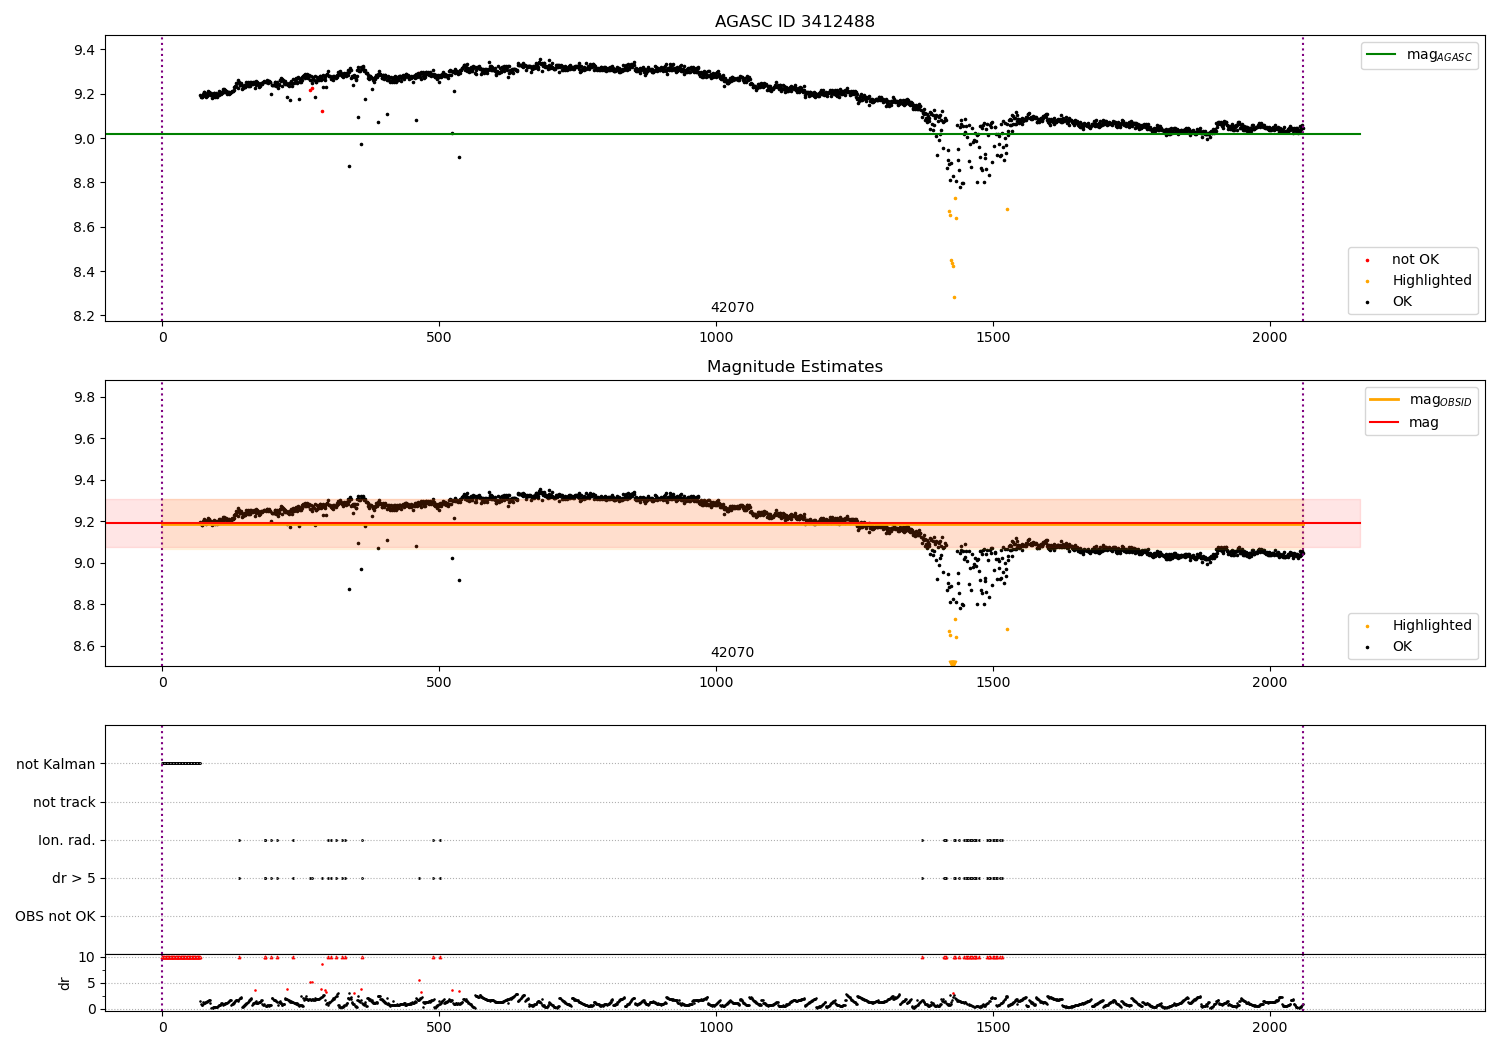Click the 'Magnitude Estimates' plot title
This screenshot has height=1050, width=1500.
(x=794, y=367)
